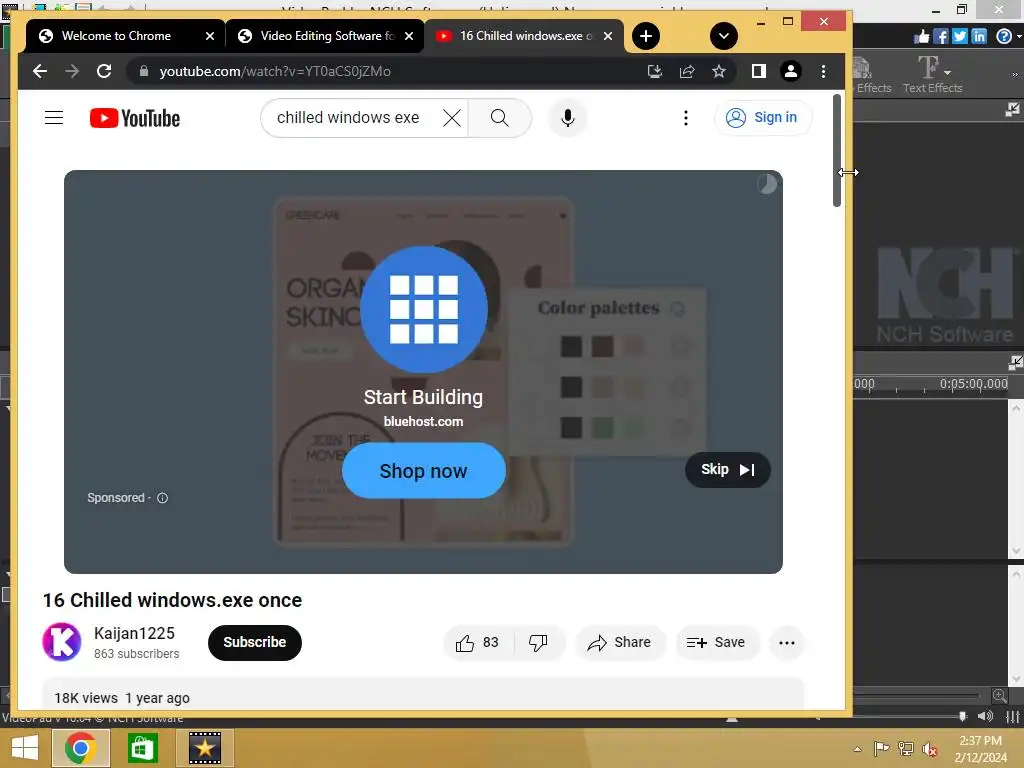Screen dimensions: 1024x768
Task: Save the video to a playlist
Action: point(716,643)
